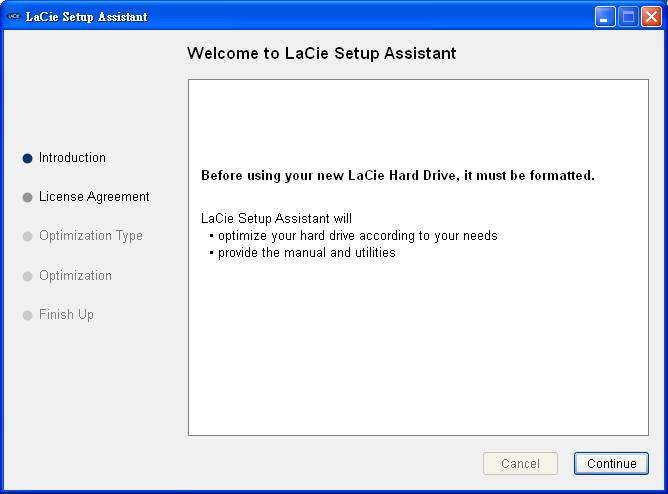The height and width of the screenshot is (494, 668).
Task: Click the greyed-out Cancel button
Action: coord(520,464)
